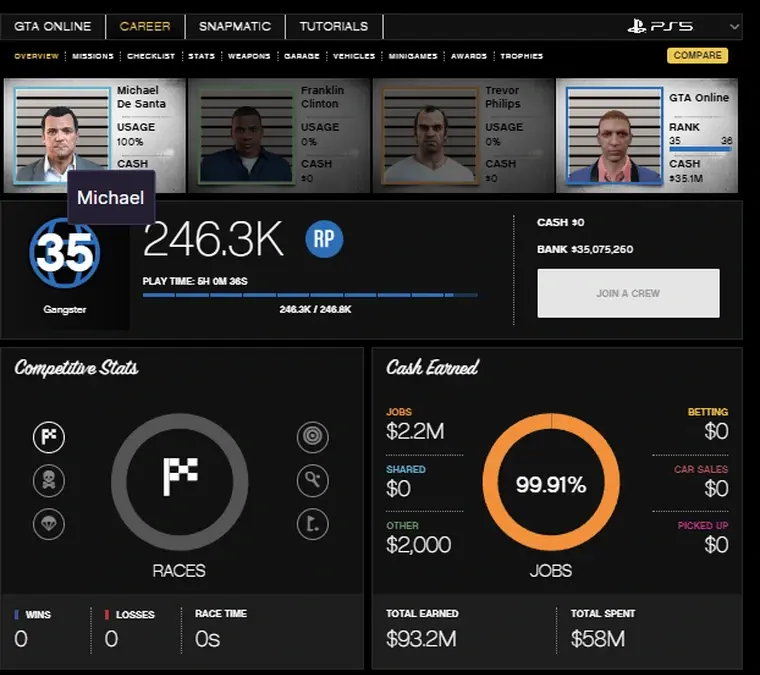Select the parachute stats icon
Viewport: 760px width, 675px height.
48,524
